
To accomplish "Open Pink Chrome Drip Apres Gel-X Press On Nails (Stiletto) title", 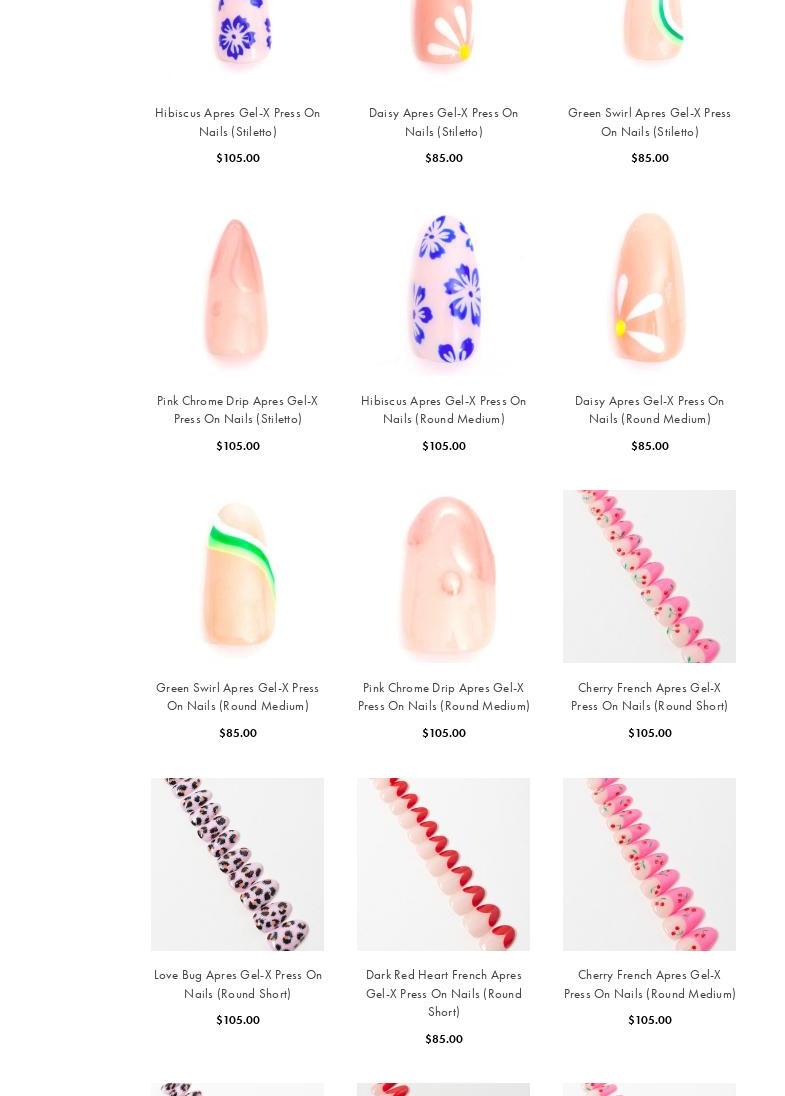I will [x=238, y=410].
